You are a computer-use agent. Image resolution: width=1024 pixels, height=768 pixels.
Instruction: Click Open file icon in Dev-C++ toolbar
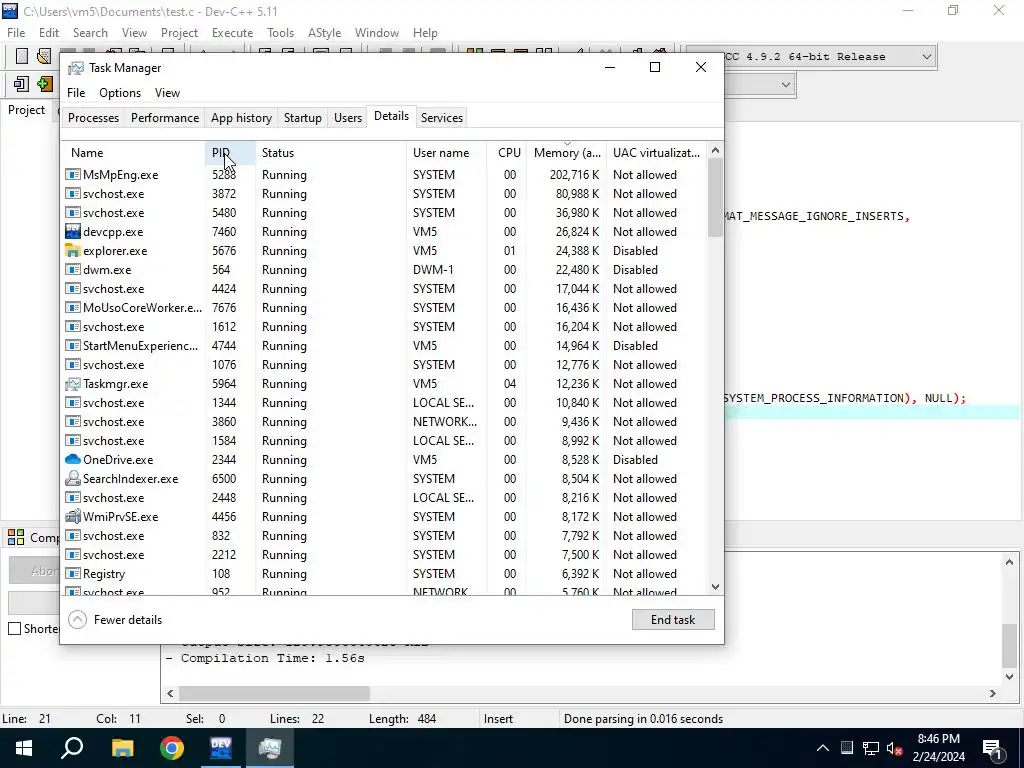point(44,57)
